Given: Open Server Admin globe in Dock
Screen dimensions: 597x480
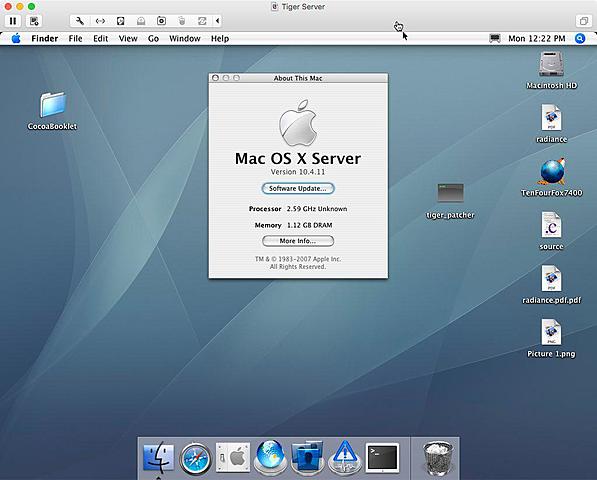Looking at the screenshot, I should tap(270, 458).
